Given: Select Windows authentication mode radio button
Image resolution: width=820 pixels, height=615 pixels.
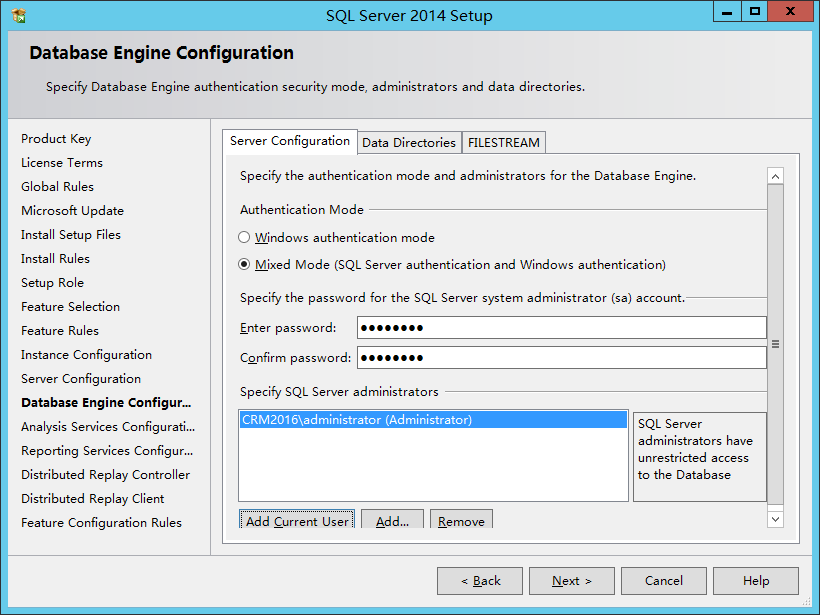Looking at the screenshot, I should (x=244, y=237).
